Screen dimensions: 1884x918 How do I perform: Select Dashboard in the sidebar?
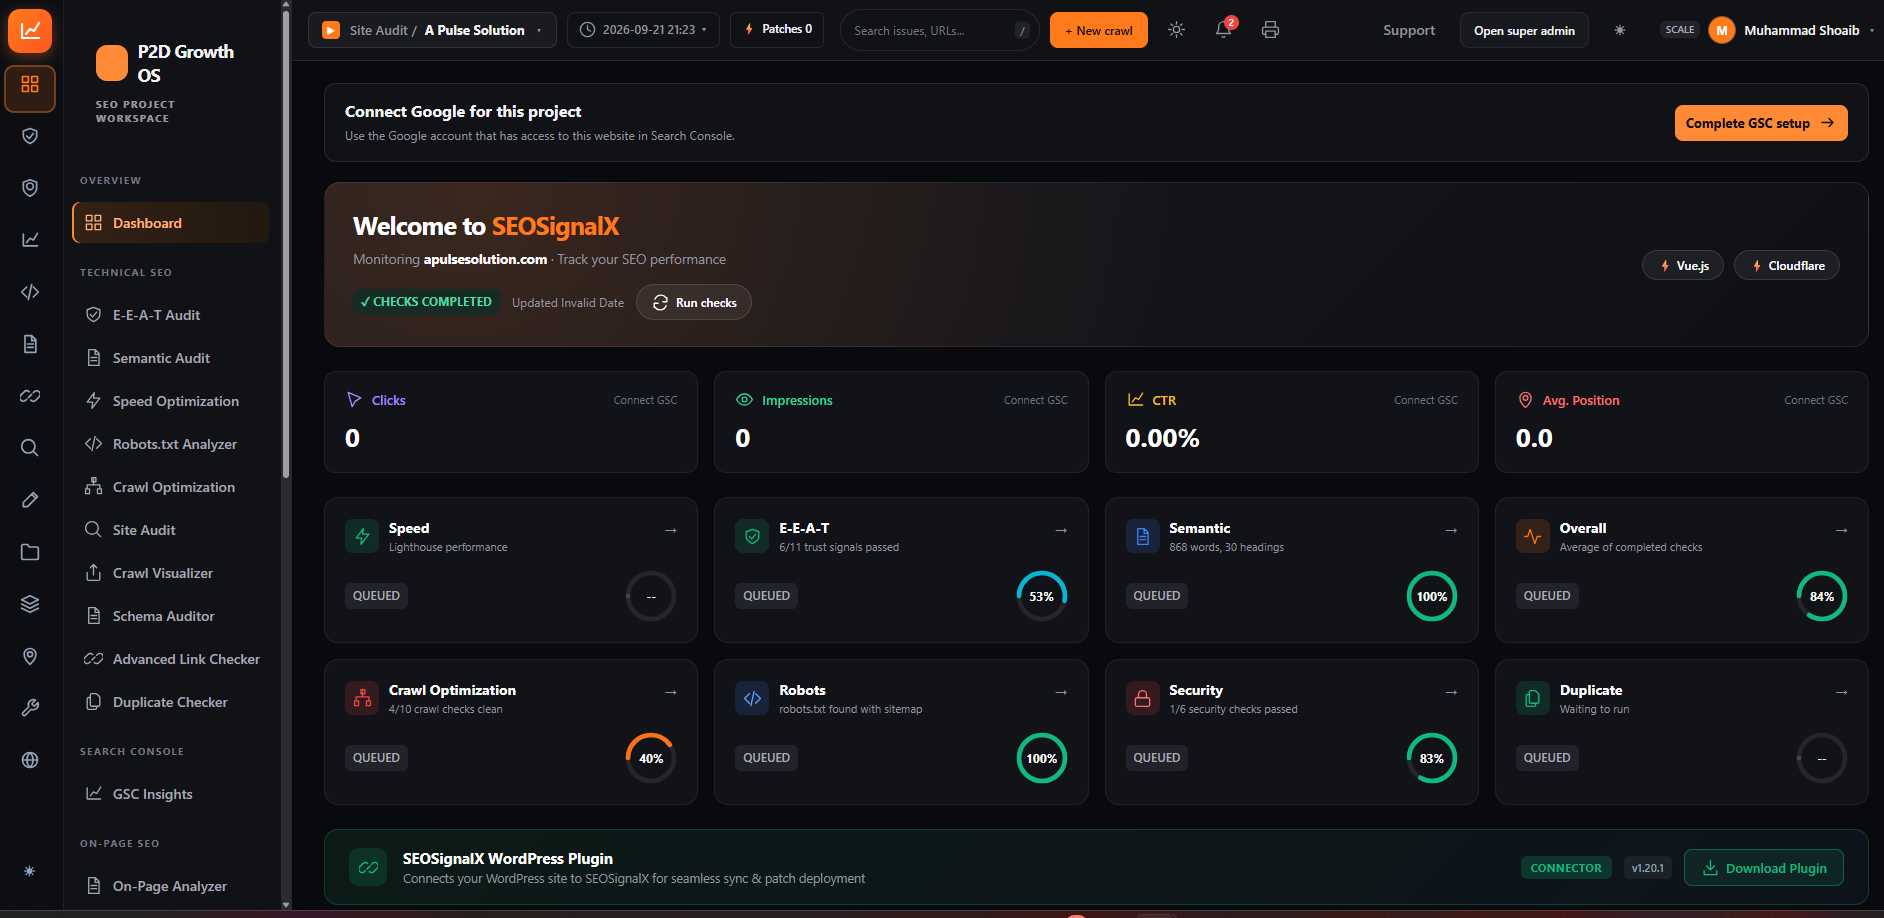point(170,223)
